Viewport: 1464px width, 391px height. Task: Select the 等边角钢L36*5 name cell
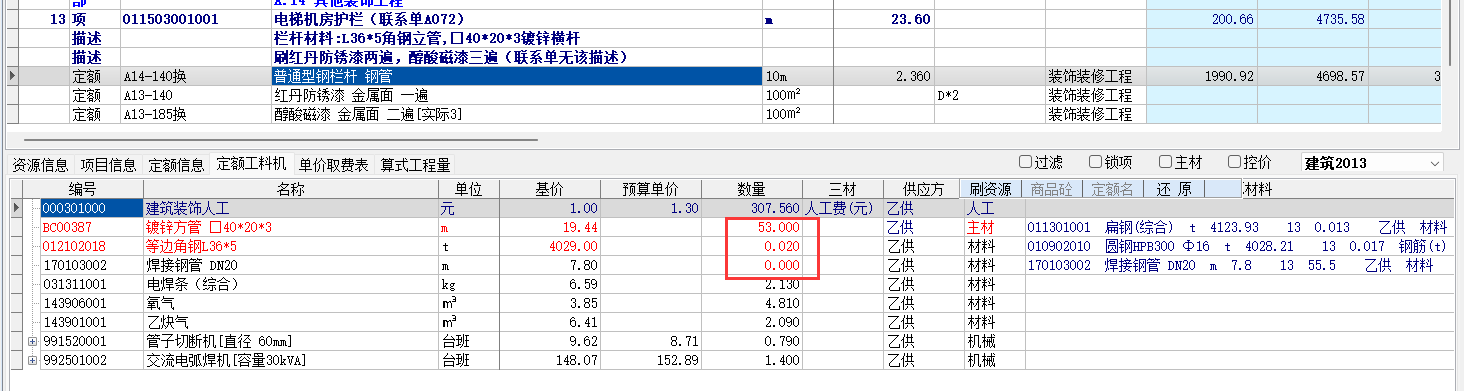coord(291,246)
